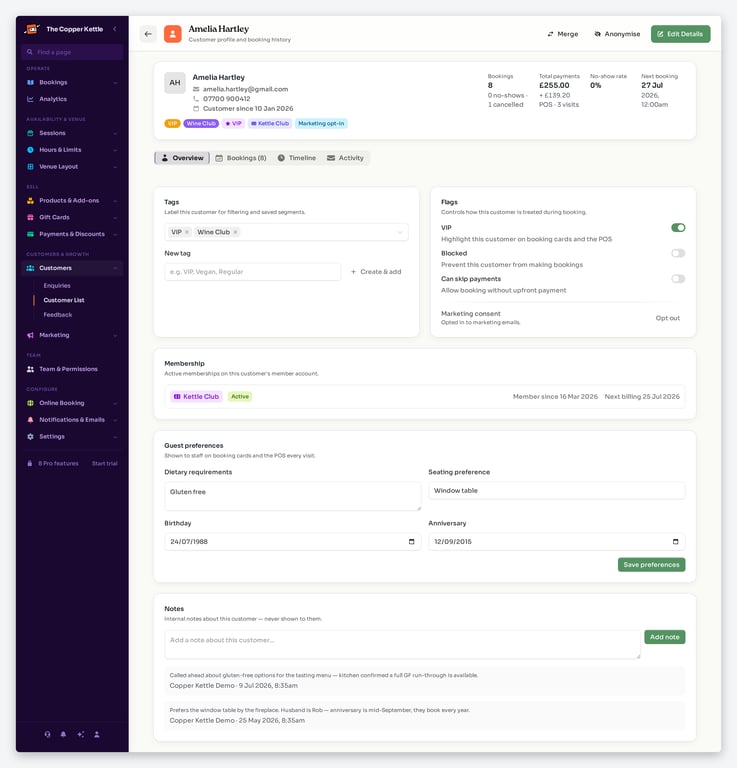Click the orange customer profile icon in header
The height and width of the screenshot is (768, 737).
coord(172,34)
